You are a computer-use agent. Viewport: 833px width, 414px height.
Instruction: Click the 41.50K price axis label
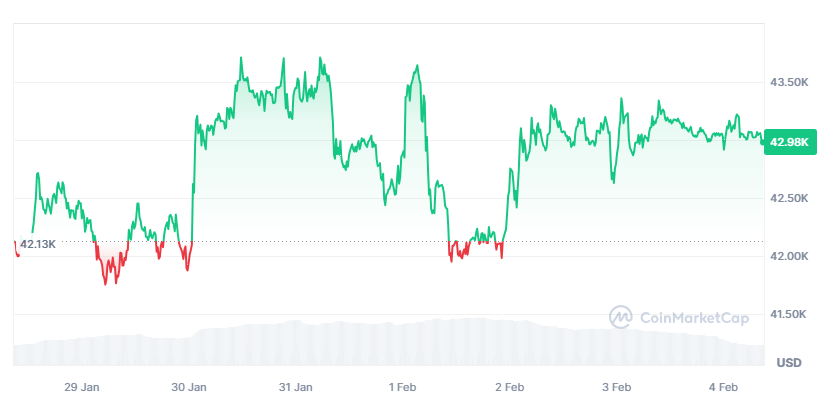[x=791, y=315]
